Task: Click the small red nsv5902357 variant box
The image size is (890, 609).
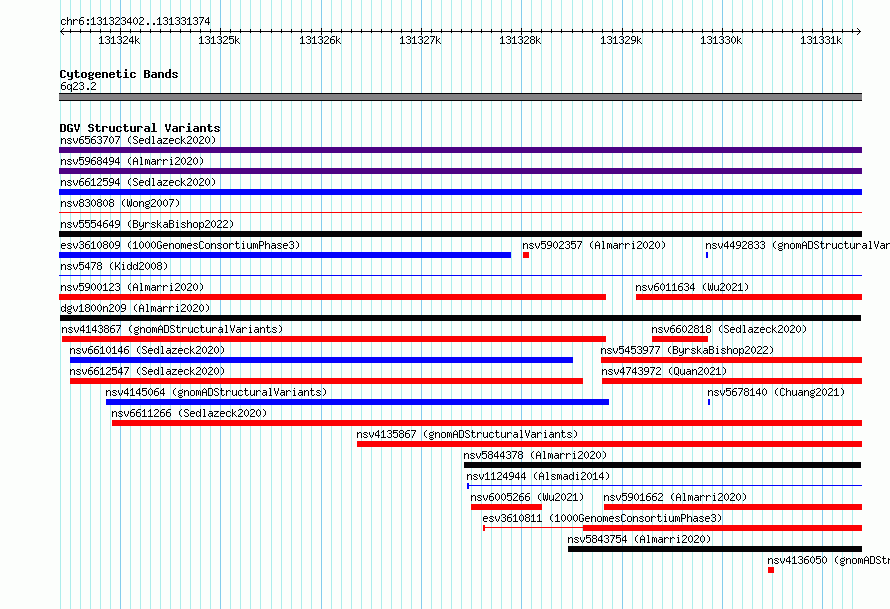Action: pos(526,255)
